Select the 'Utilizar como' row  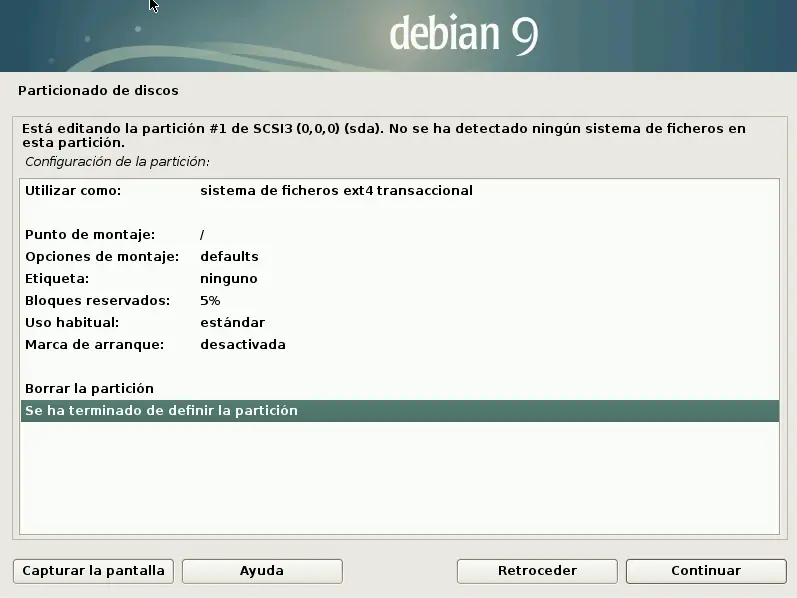[x=400, y=191]
